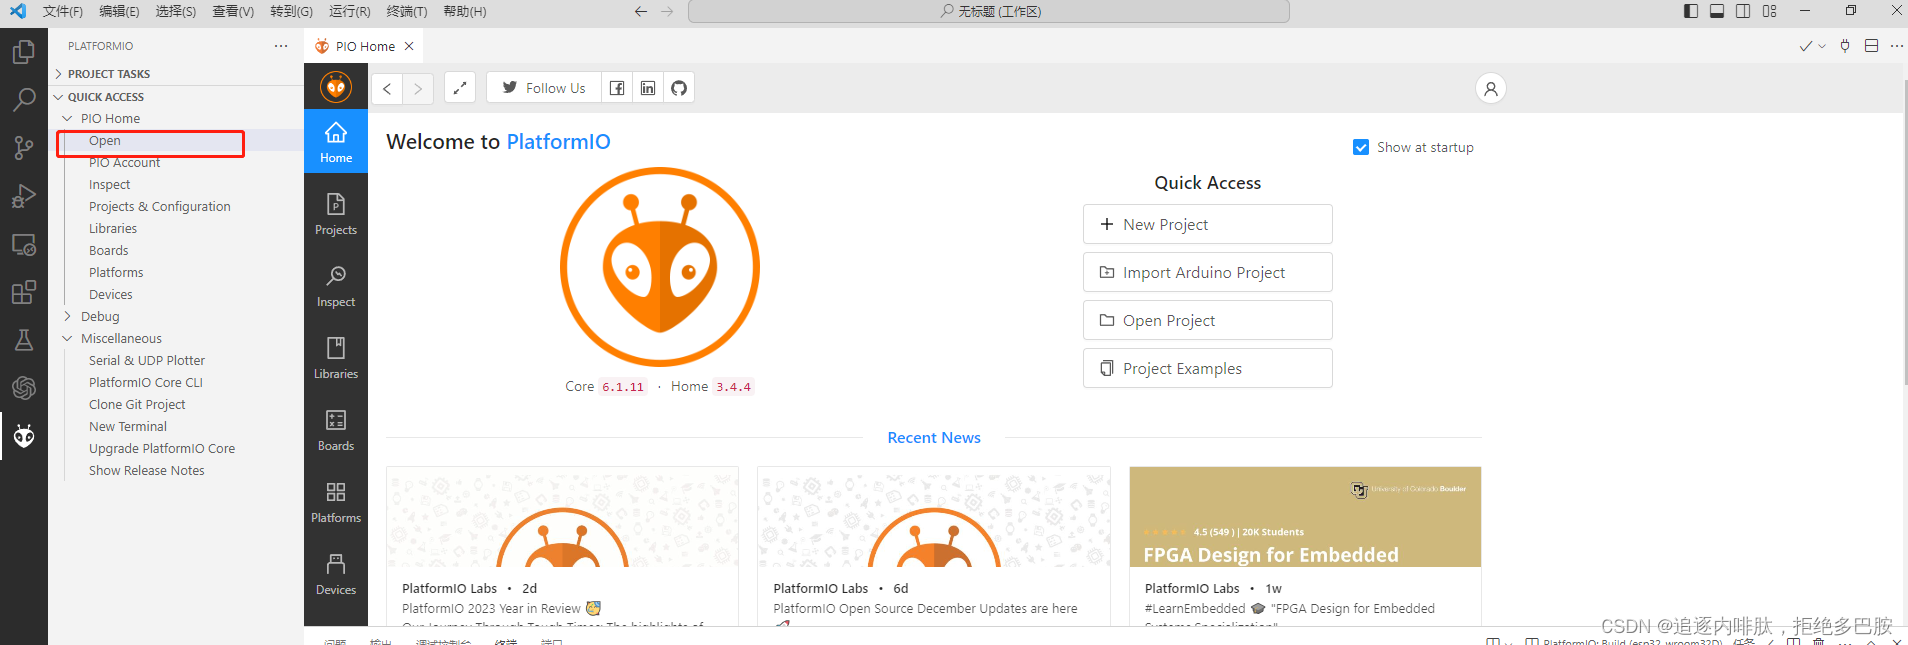This screenshot has width=1908, height=645.
Task: Collapse the PIO Home tree node
Action: coord(67,118)
